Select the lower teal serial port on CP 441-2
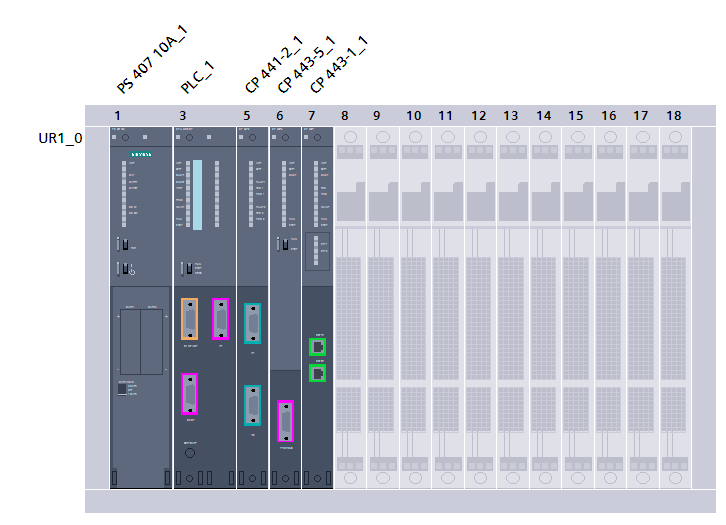 pyautogui.click(x=252, y=406)
